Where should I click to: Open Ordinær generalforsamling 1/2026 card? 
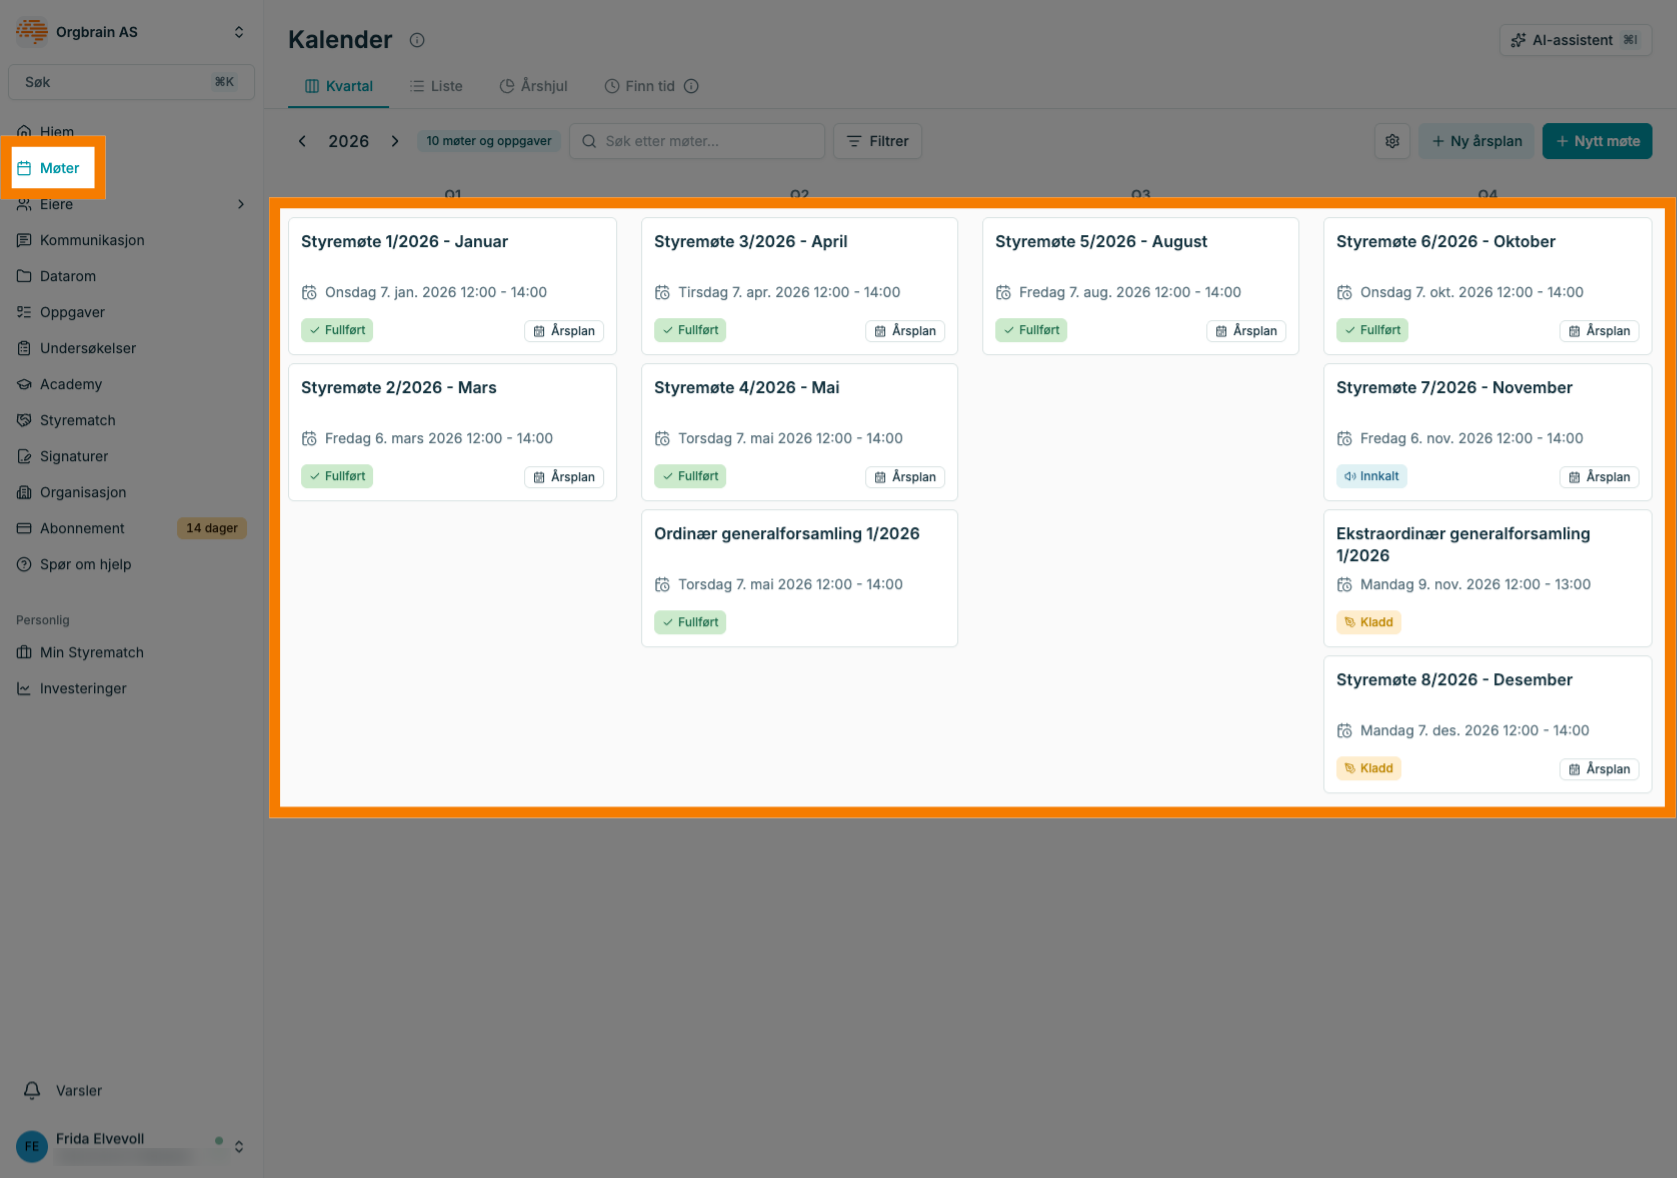point(799,578)
